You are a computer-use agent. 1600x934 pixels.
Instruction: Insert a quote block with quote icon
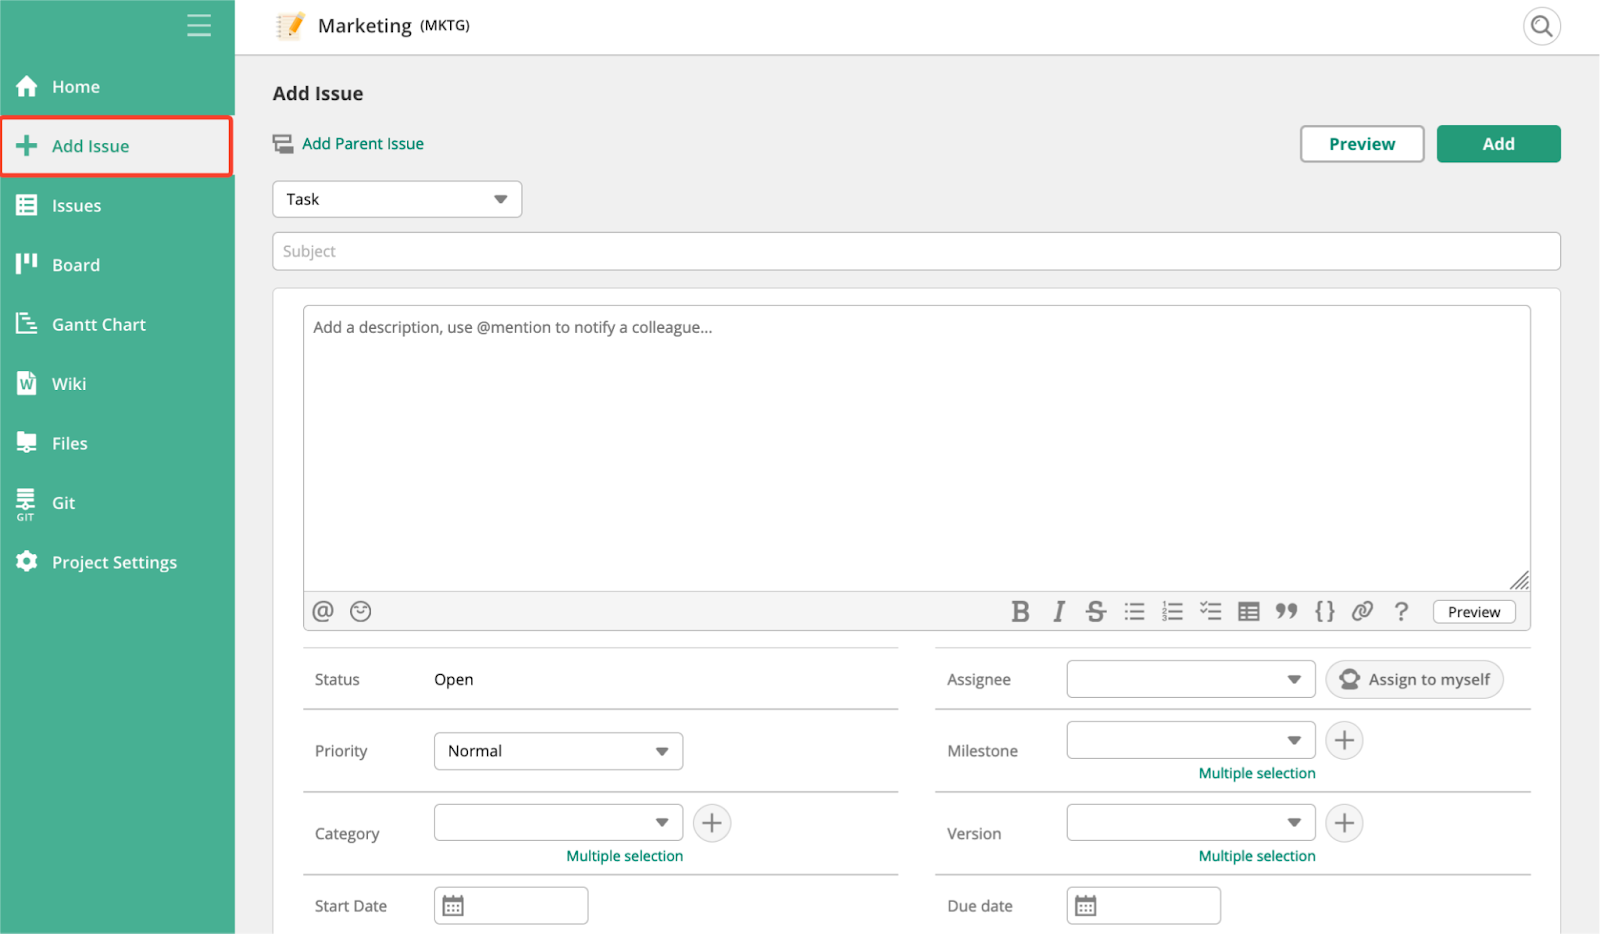1287,611
